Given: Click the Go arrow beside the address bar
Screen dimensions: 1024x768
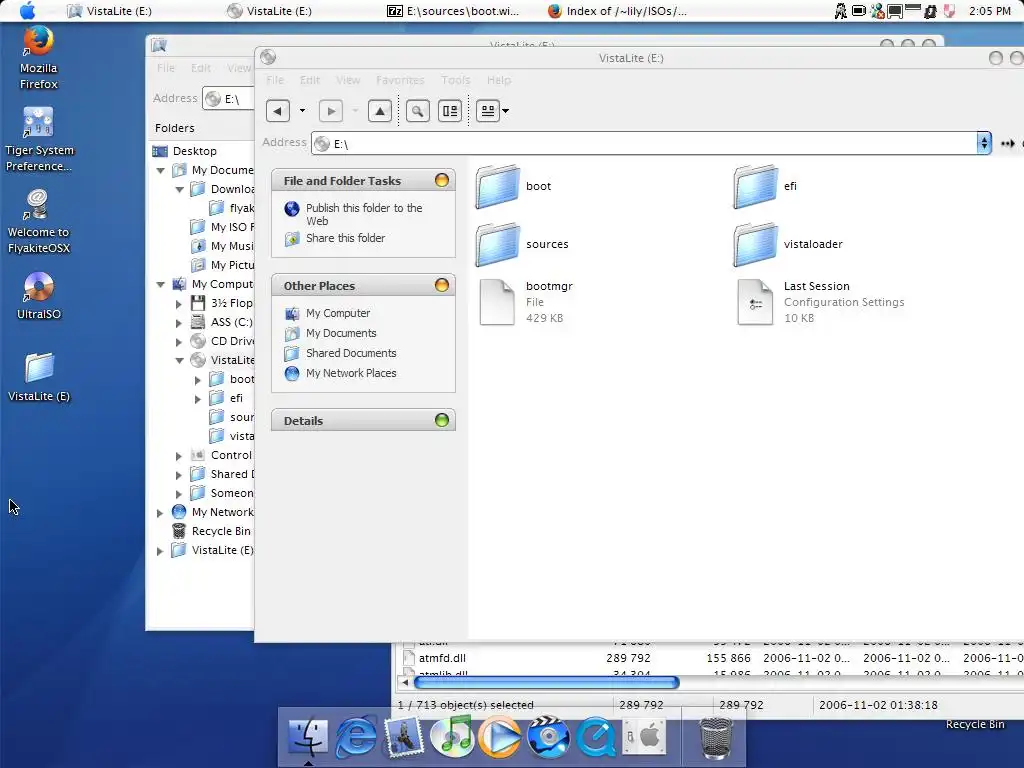Looking at the screenshot, I should point(1008,144).
